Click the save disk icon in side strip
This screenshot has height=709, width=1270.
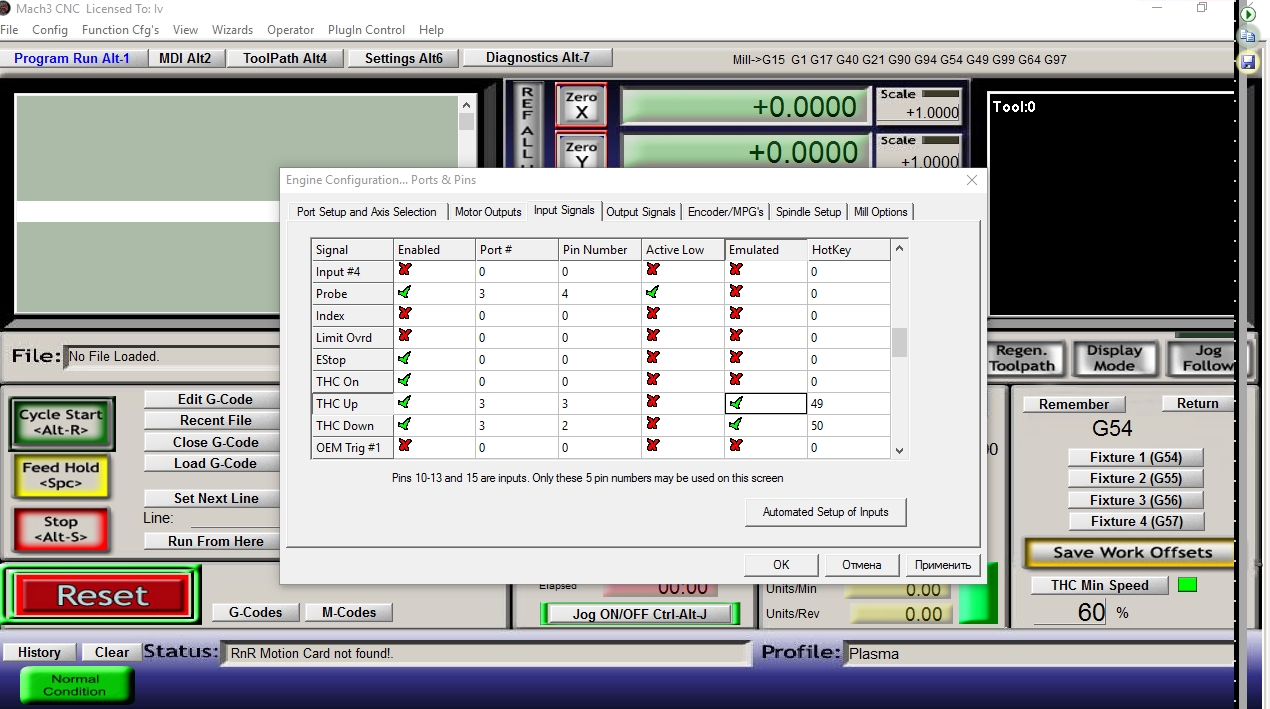(1248, 62)
